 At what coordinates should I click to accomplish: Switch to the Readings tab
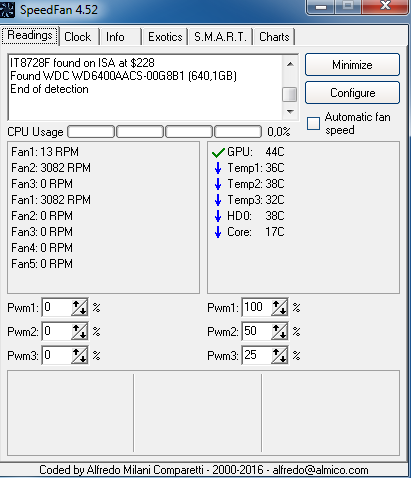[x=30, y=35]
